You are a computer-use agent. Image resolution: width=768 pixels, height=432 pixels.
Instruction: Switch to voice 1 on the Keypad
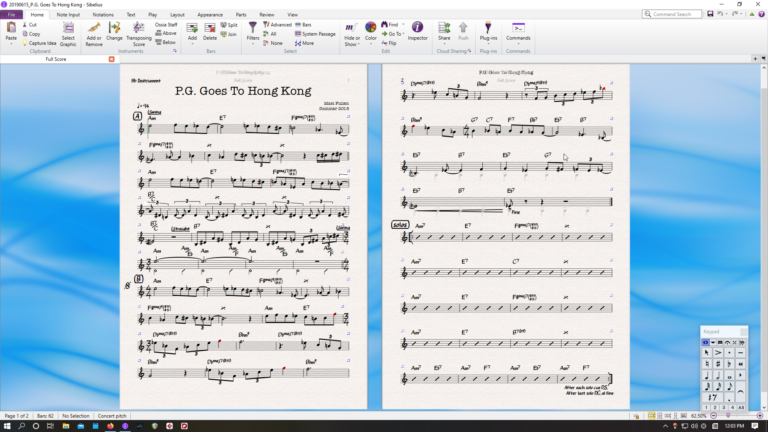(706, 408)
